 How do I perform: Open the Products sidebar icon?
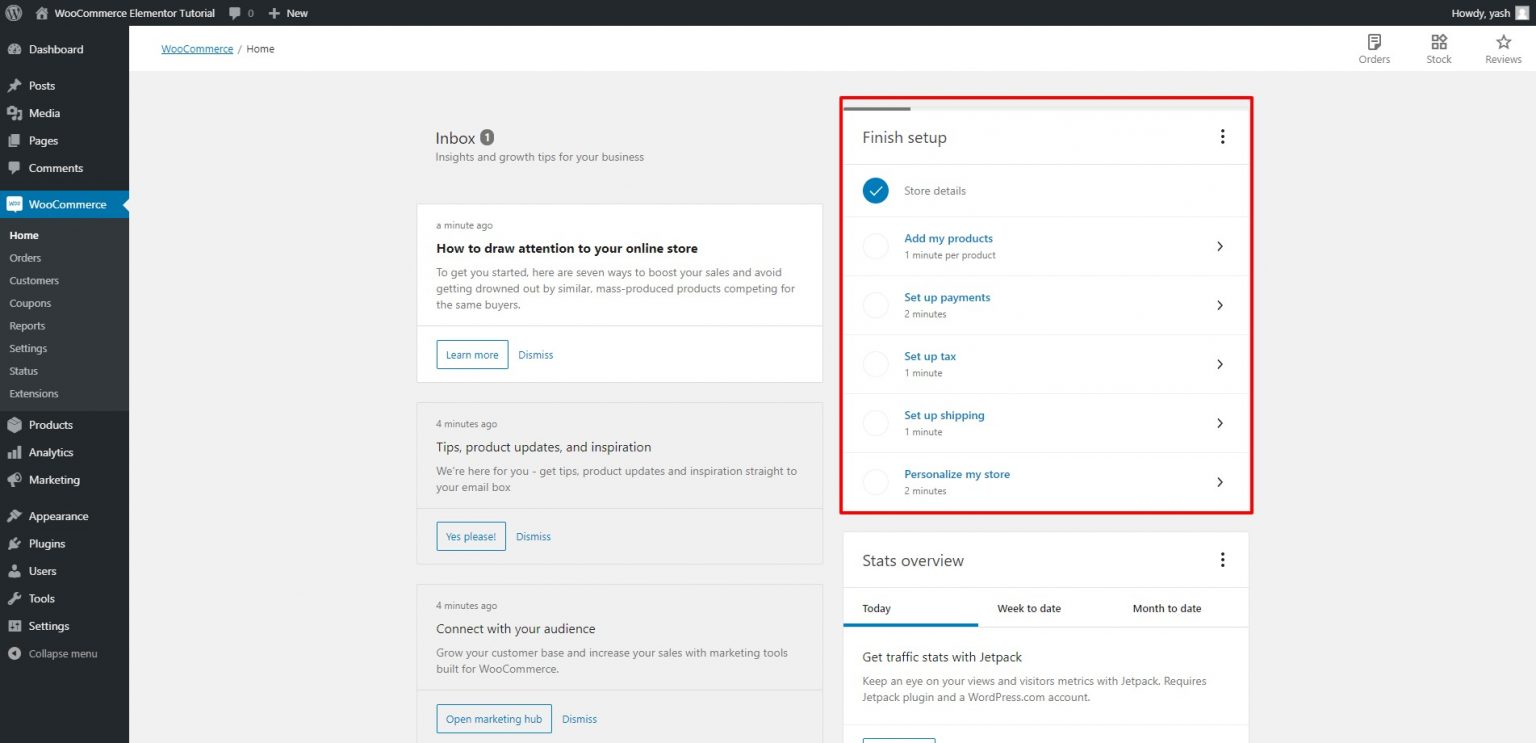[17, 424]
